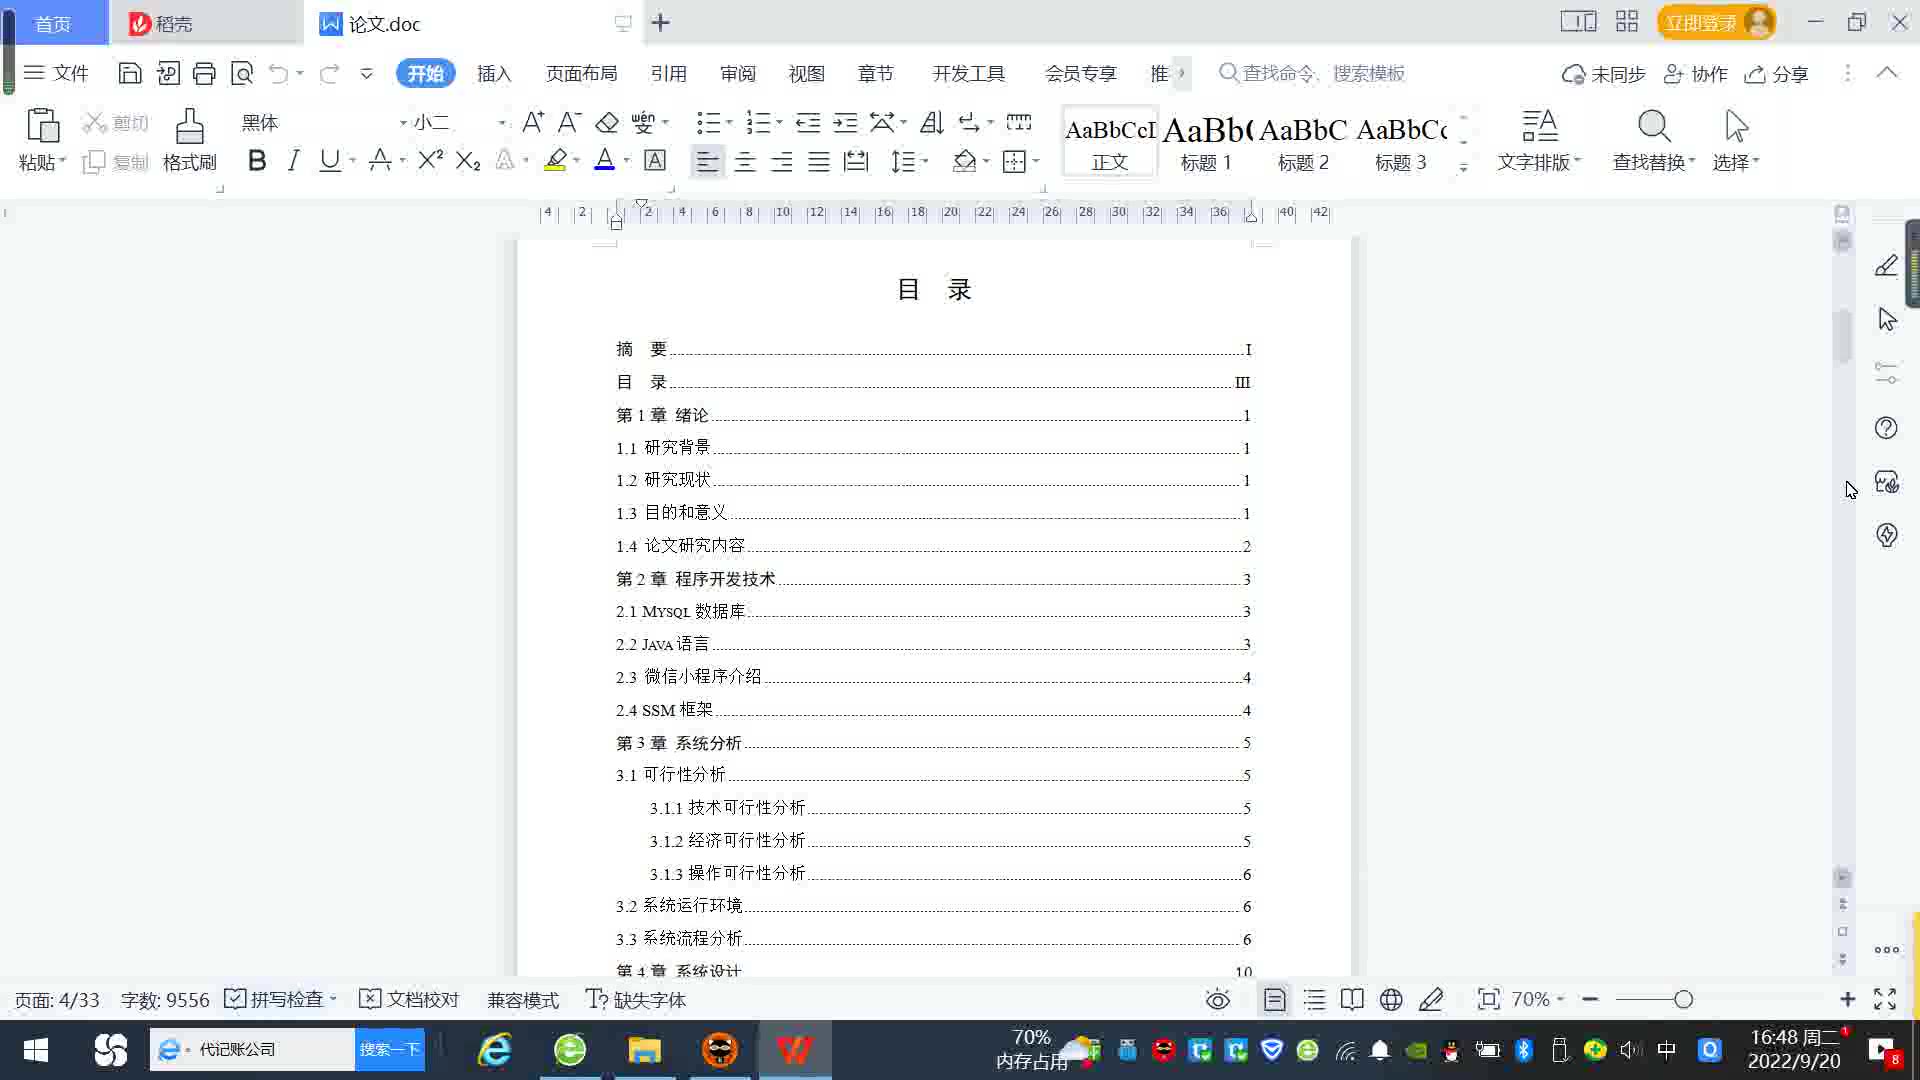Click the Text Layout icon
The width and height of the screenshot is (1920, 1080).
point(1540,127)
